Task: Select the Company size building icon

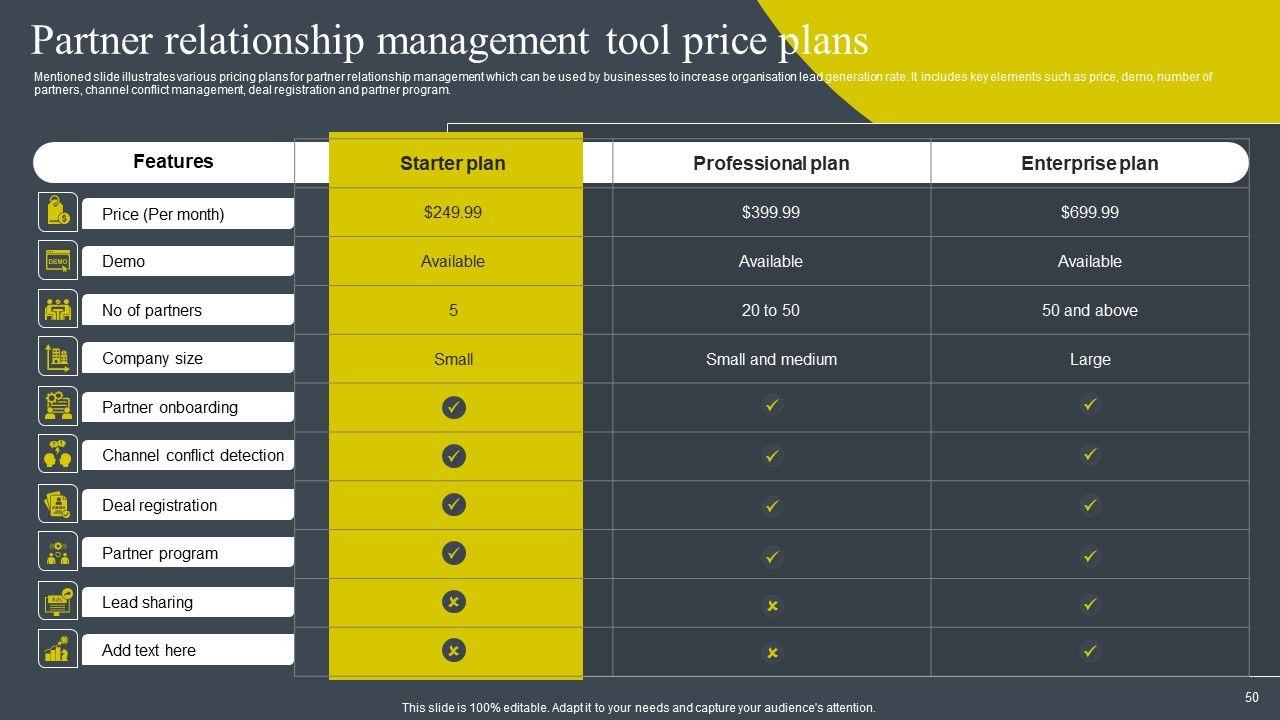Action: 57,357
